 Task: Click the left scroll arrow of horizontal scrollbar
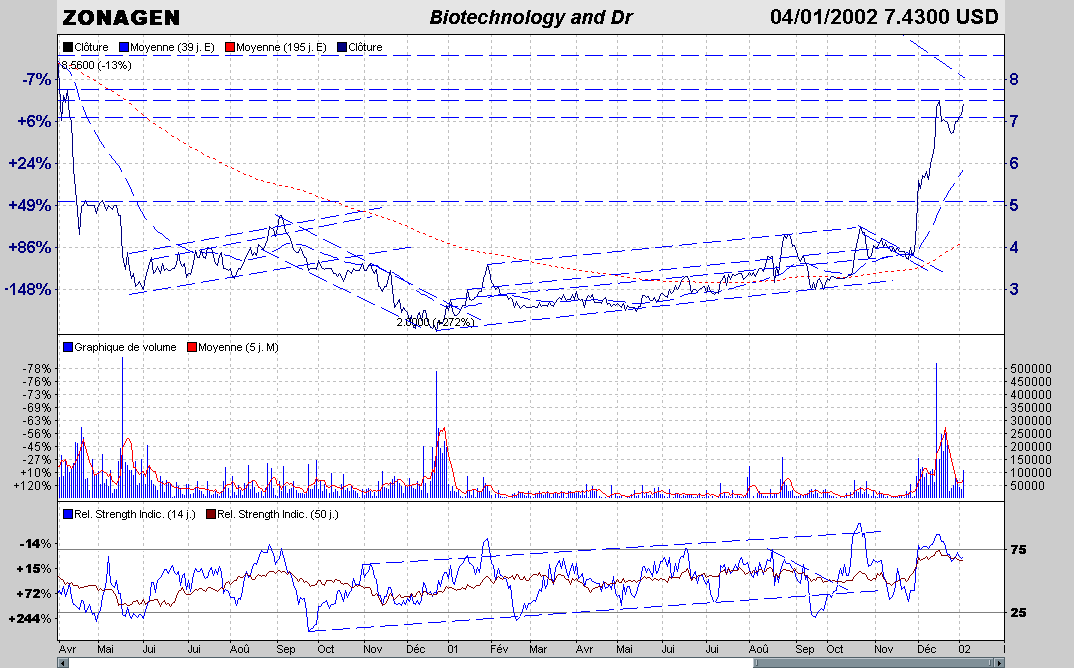coord(63,663)
